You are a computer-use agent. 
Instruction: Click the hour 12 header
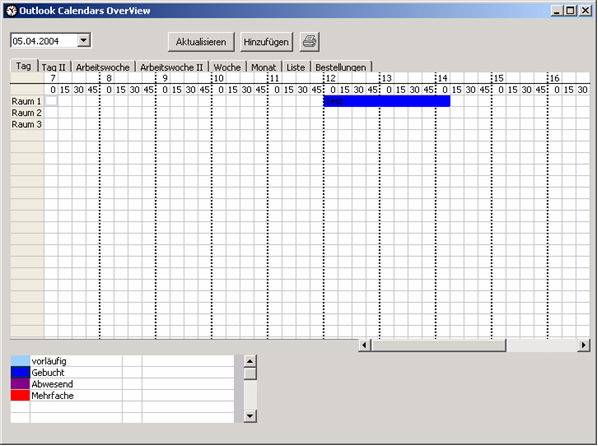tap(331, 78)
